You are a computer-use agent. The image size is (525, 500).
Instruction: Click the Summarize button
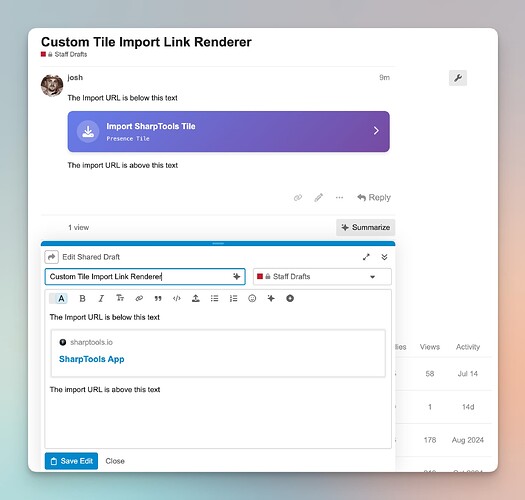[x=365, y=227]
